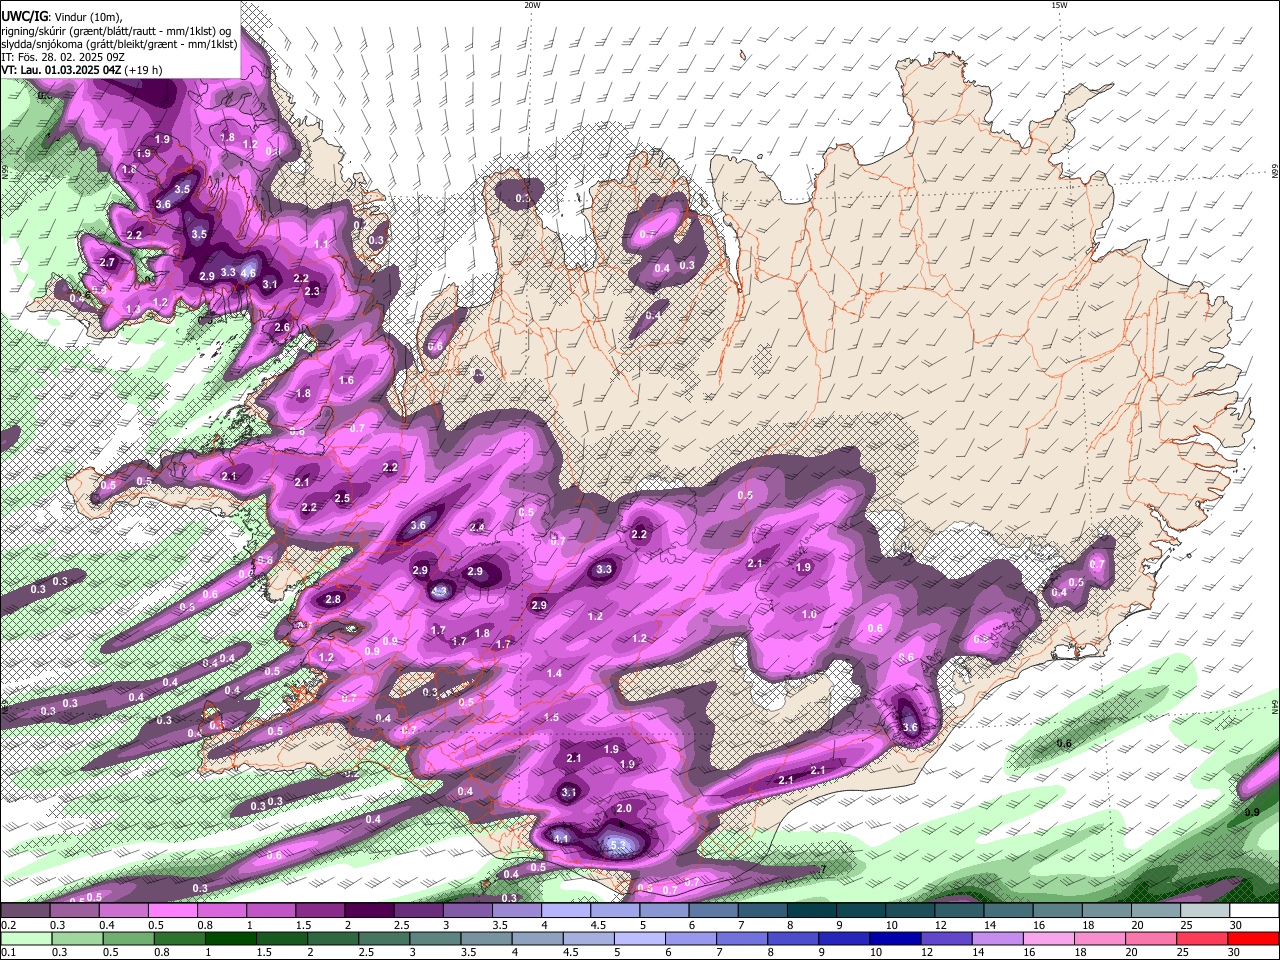Click the 1.0 precipitation value on the map
Image resolution: width=1280 pixels, height=960 pixels.
(x=810, y=614)
